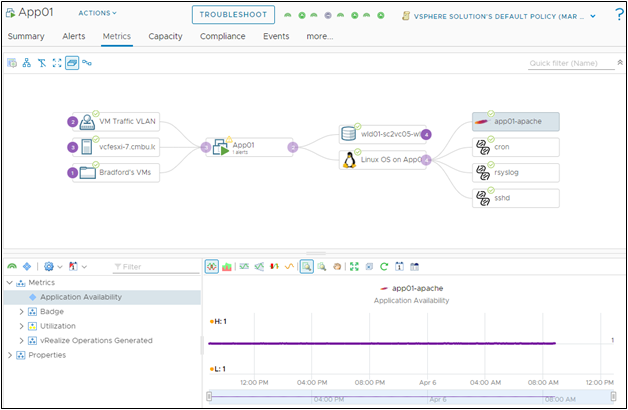Switch to the Summary tab
The height and width of the screenshot is (410, 628).
click(x=26, y=36)
